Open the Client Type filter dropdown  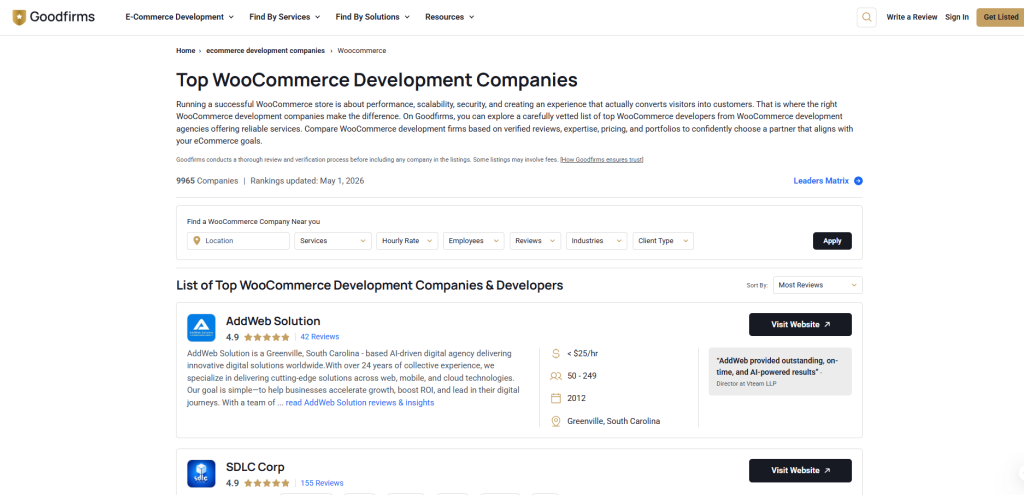point(663,240)
